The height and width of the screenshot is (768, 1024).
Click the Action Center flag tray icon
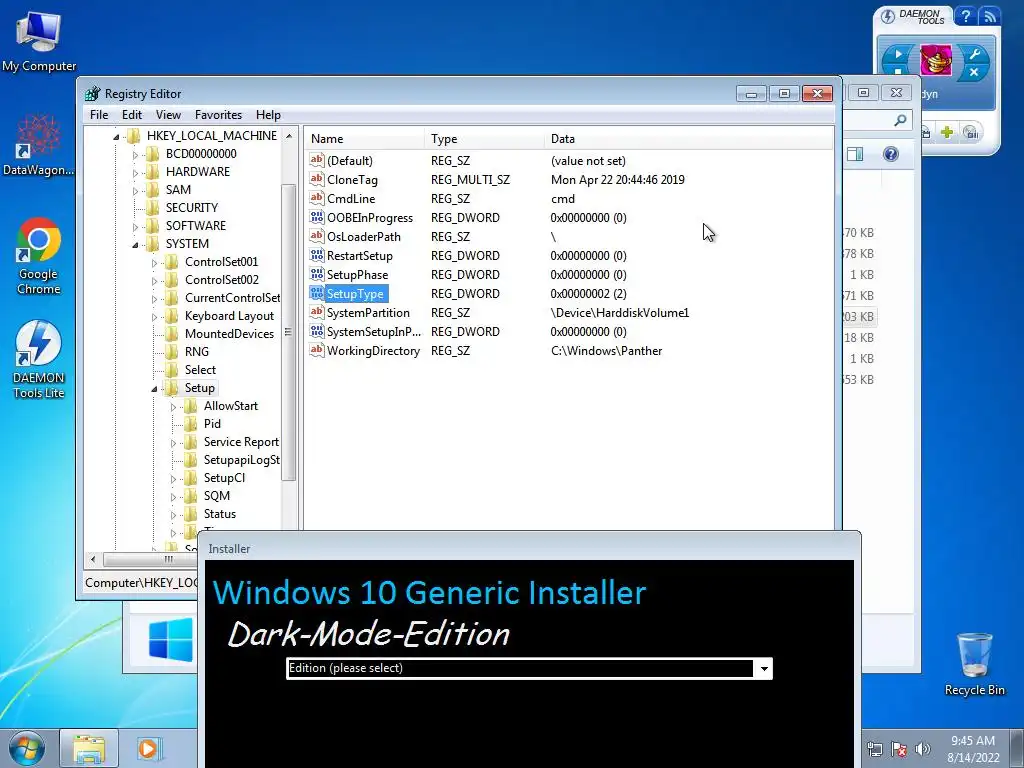(899, 749)
